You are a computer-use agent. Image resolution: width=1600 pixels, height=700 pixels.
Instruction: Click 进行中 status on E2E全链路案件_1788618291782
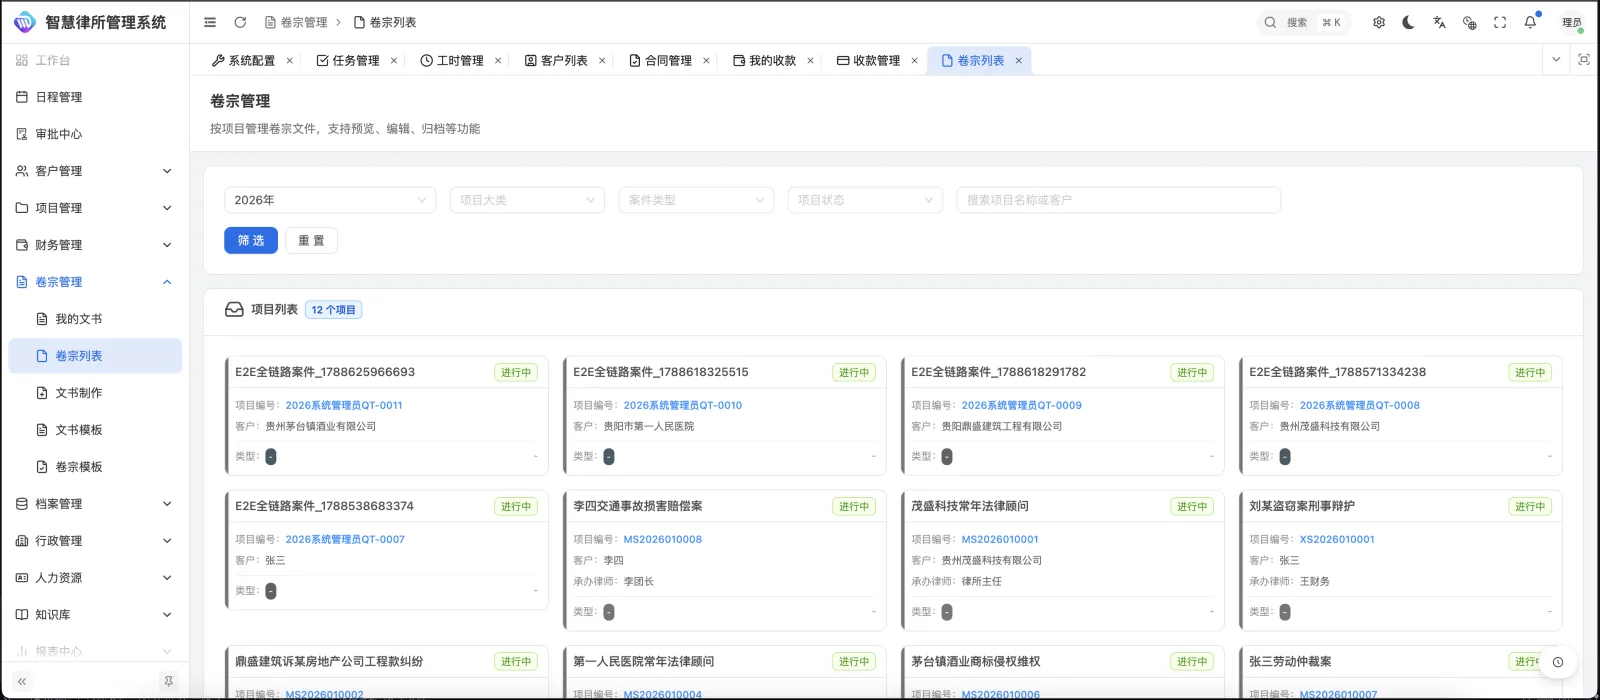tap(1192, 372)
